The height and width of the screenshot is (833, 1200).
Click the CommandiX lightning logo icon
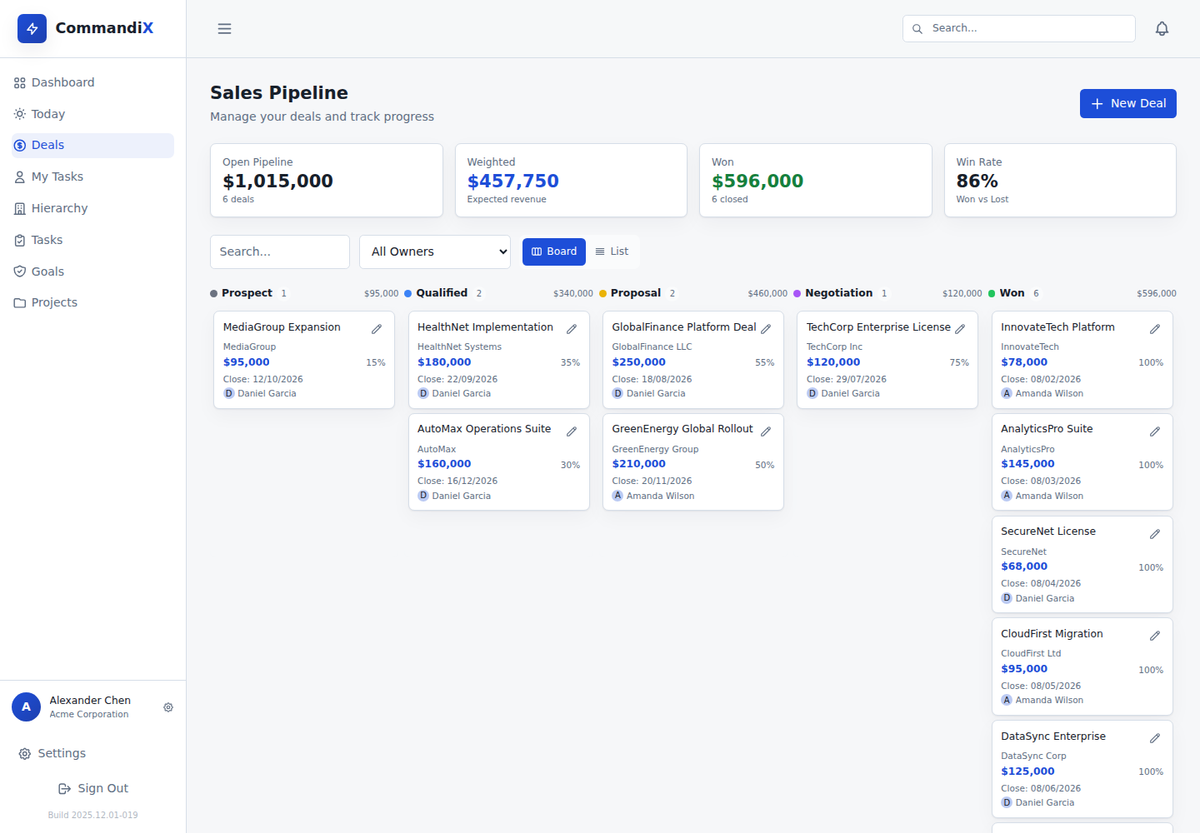pos(32,28)
